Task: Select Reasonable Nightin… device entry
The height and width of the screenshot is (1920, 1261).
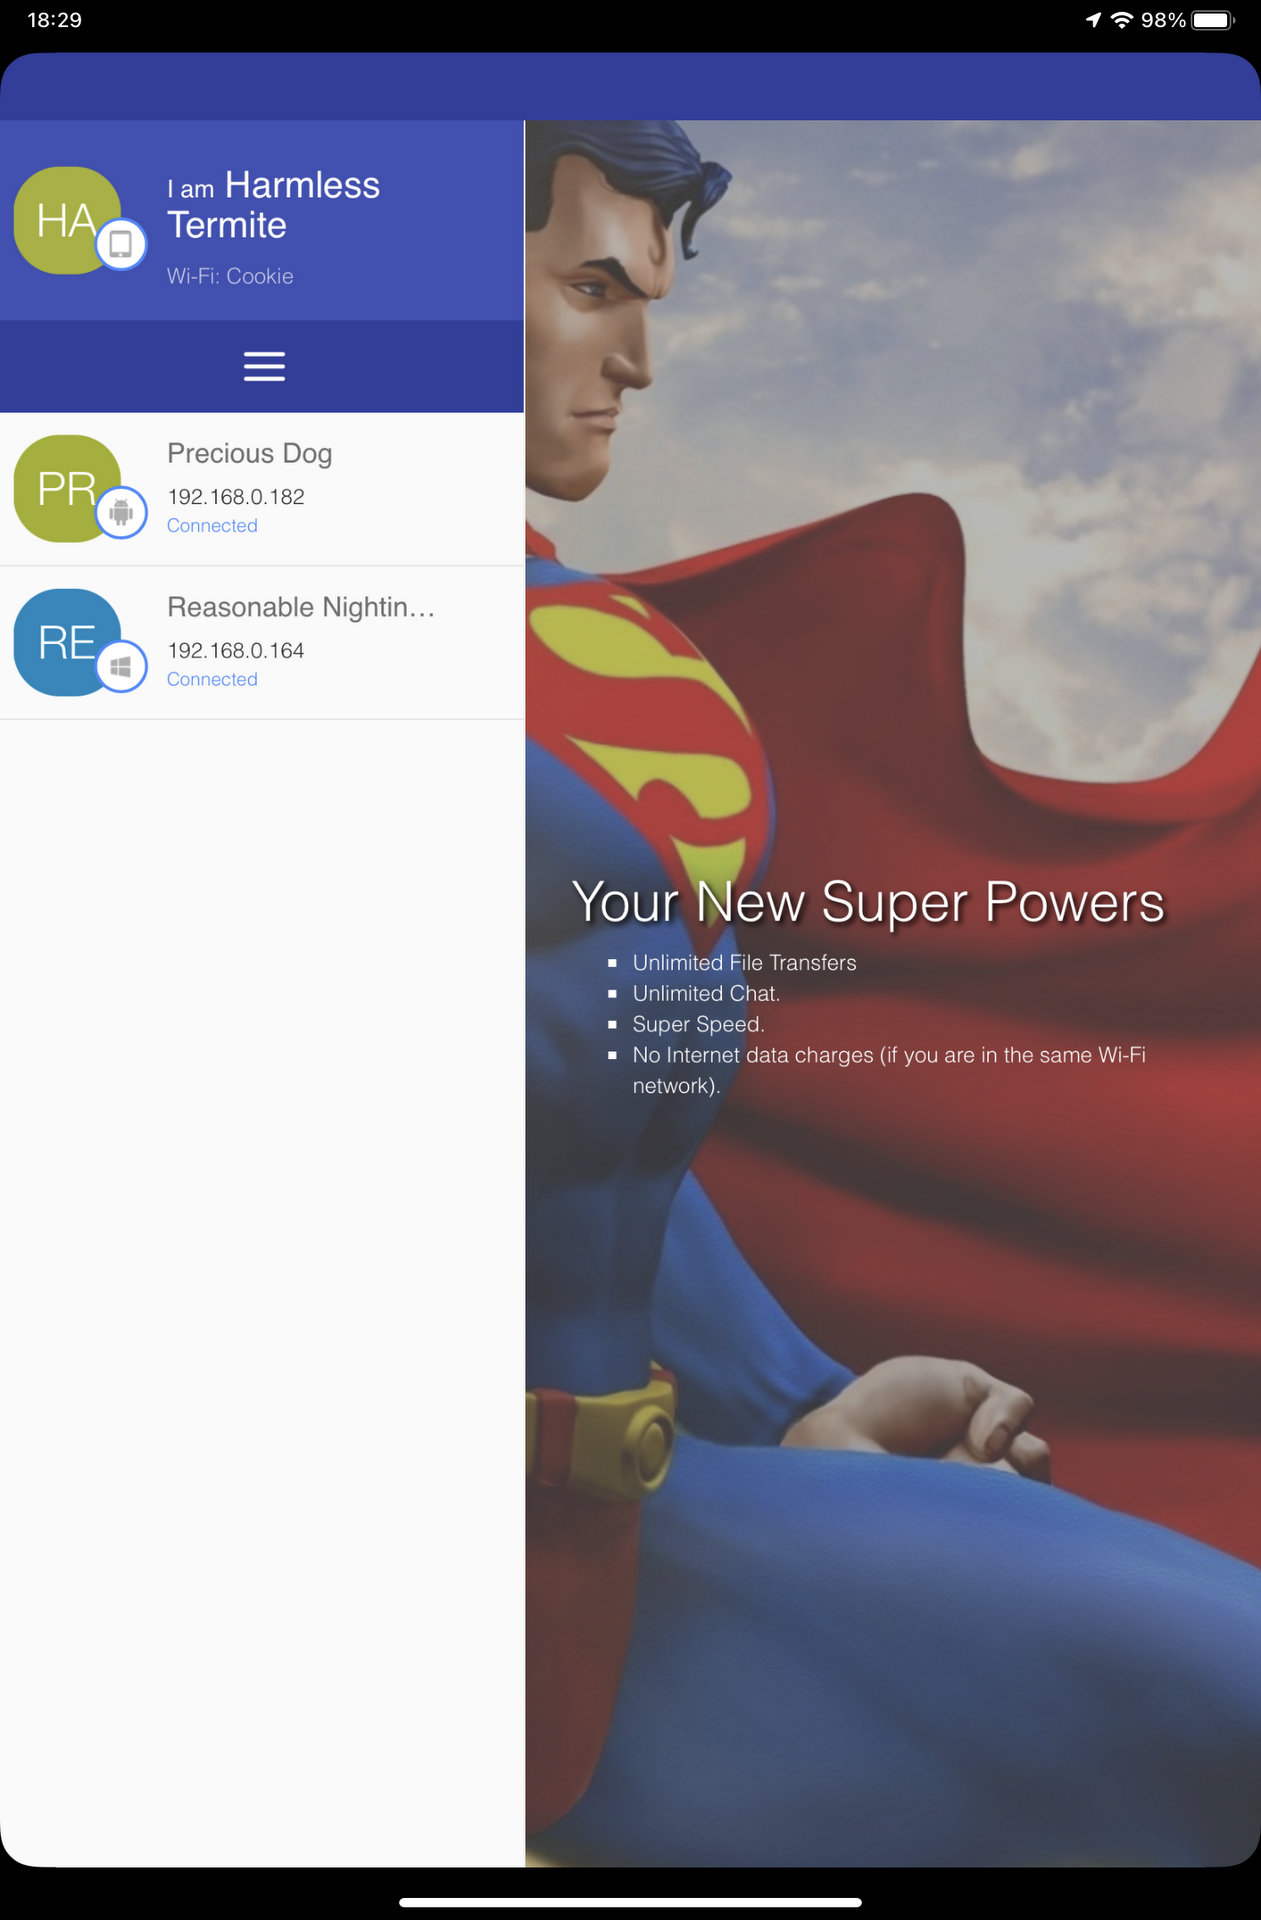Action: pos(262,643)
